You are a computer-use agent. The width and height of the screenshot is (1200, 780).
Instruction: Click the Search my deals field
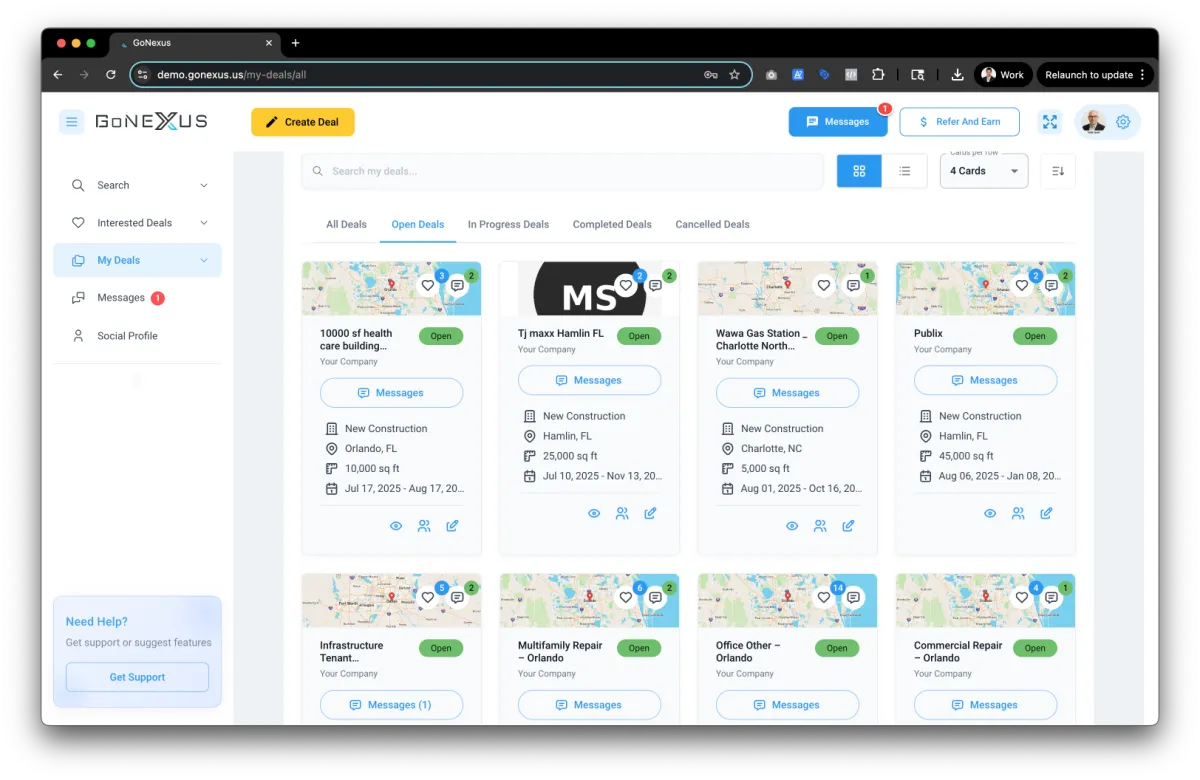tap(562, 171)
